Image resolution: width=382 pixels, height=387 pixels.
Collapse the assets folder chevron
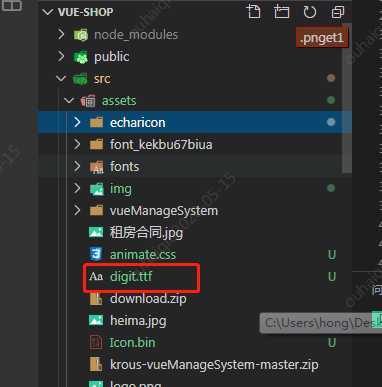click(x=69, y=100)
